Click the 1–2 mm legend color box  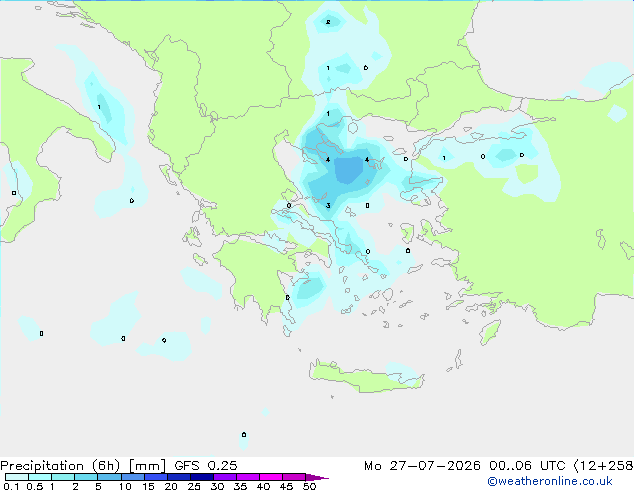[x=63, y=477]
